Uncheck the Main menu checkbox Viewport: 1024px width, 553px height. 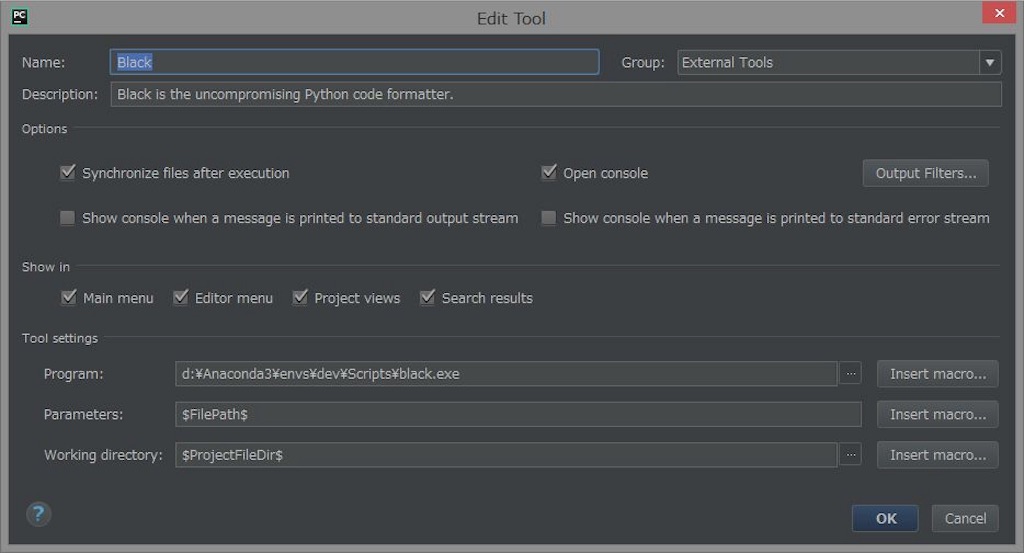(69, 298)
